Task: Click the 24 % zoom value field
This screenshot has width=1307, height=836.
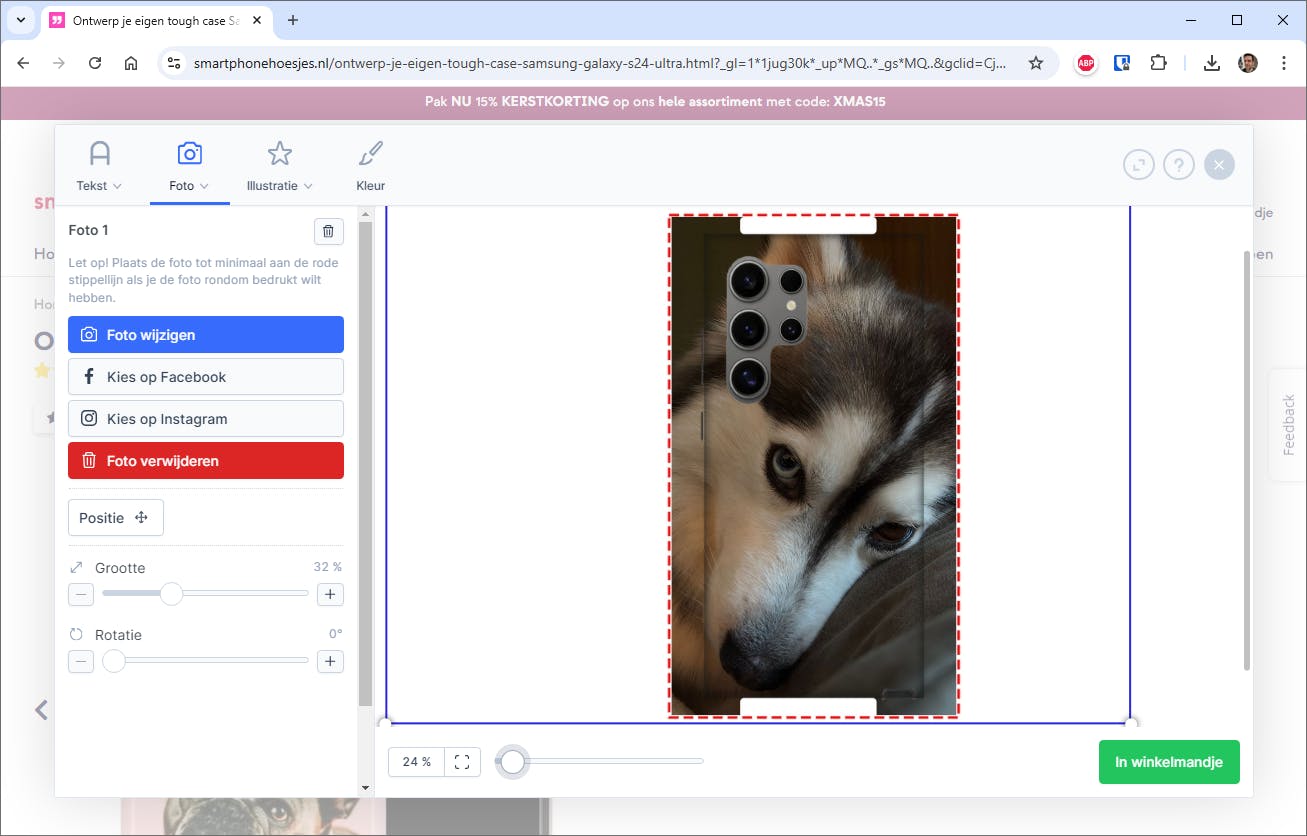Action: coord(417,762)
